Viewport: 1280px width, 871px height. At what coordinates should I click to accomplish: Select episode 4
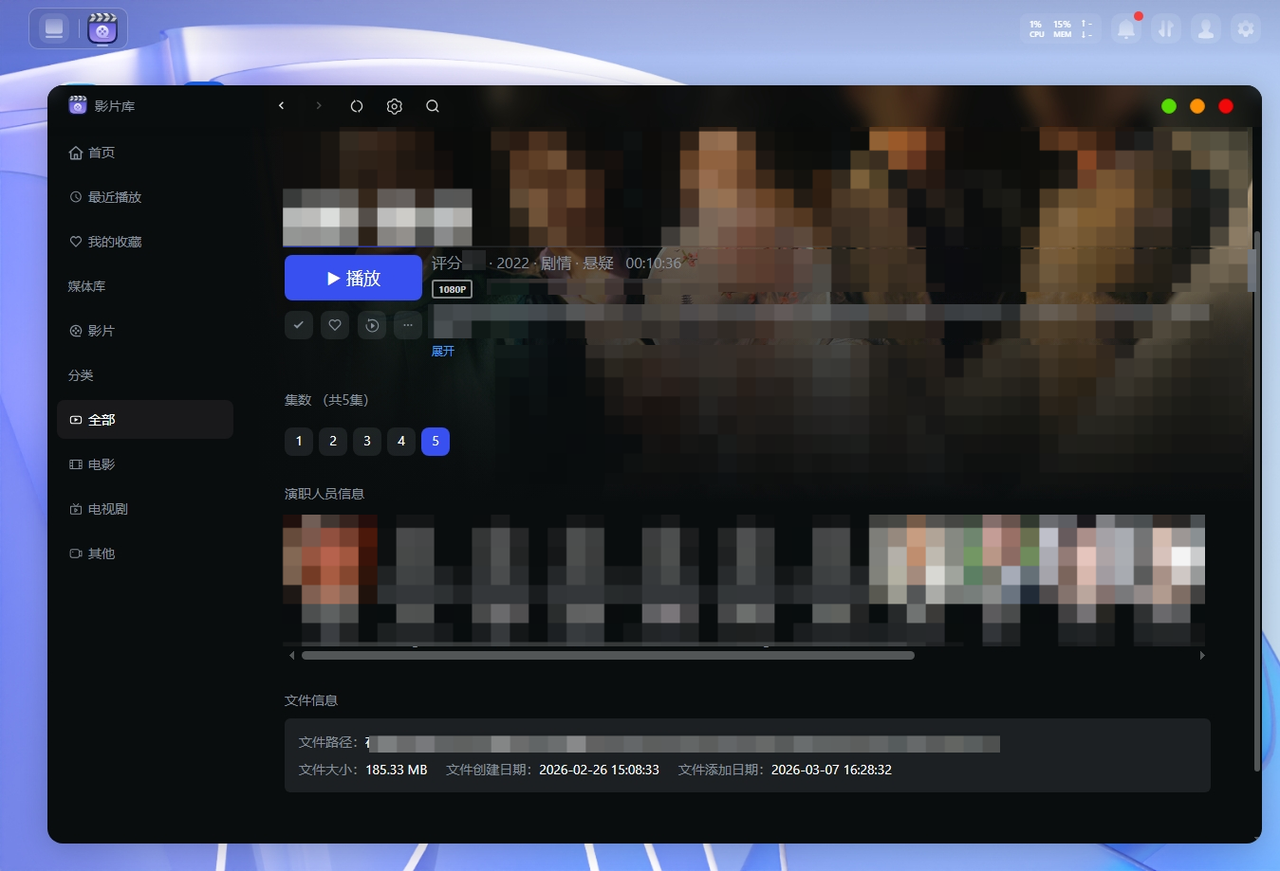point(401,441)
